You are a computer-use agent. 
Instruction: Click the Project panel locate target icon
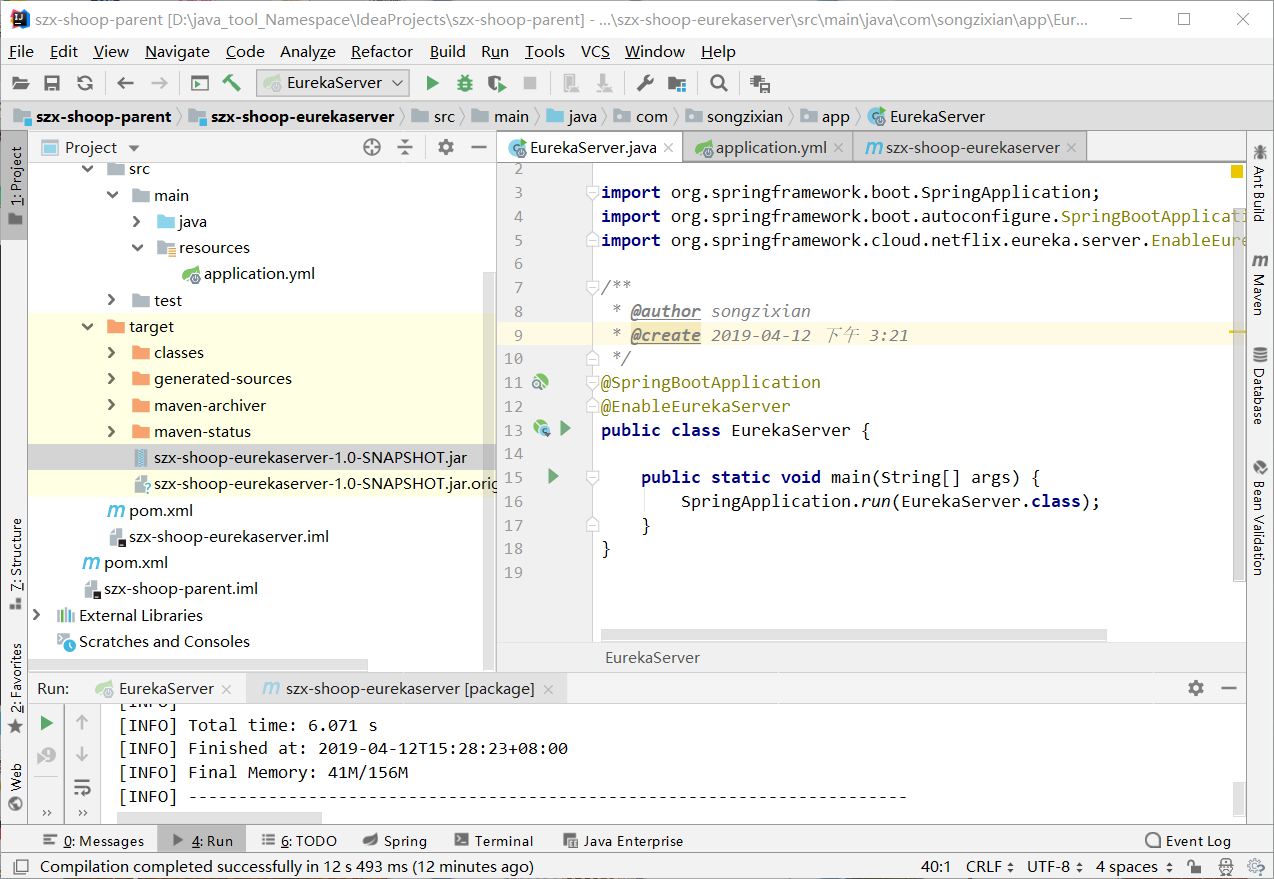click(x=372, y=147)
